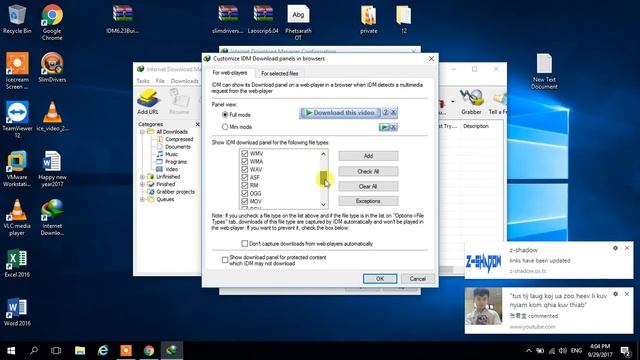Switch to For selected files tab
640x360 pixels.
click(x=280, y=73)
